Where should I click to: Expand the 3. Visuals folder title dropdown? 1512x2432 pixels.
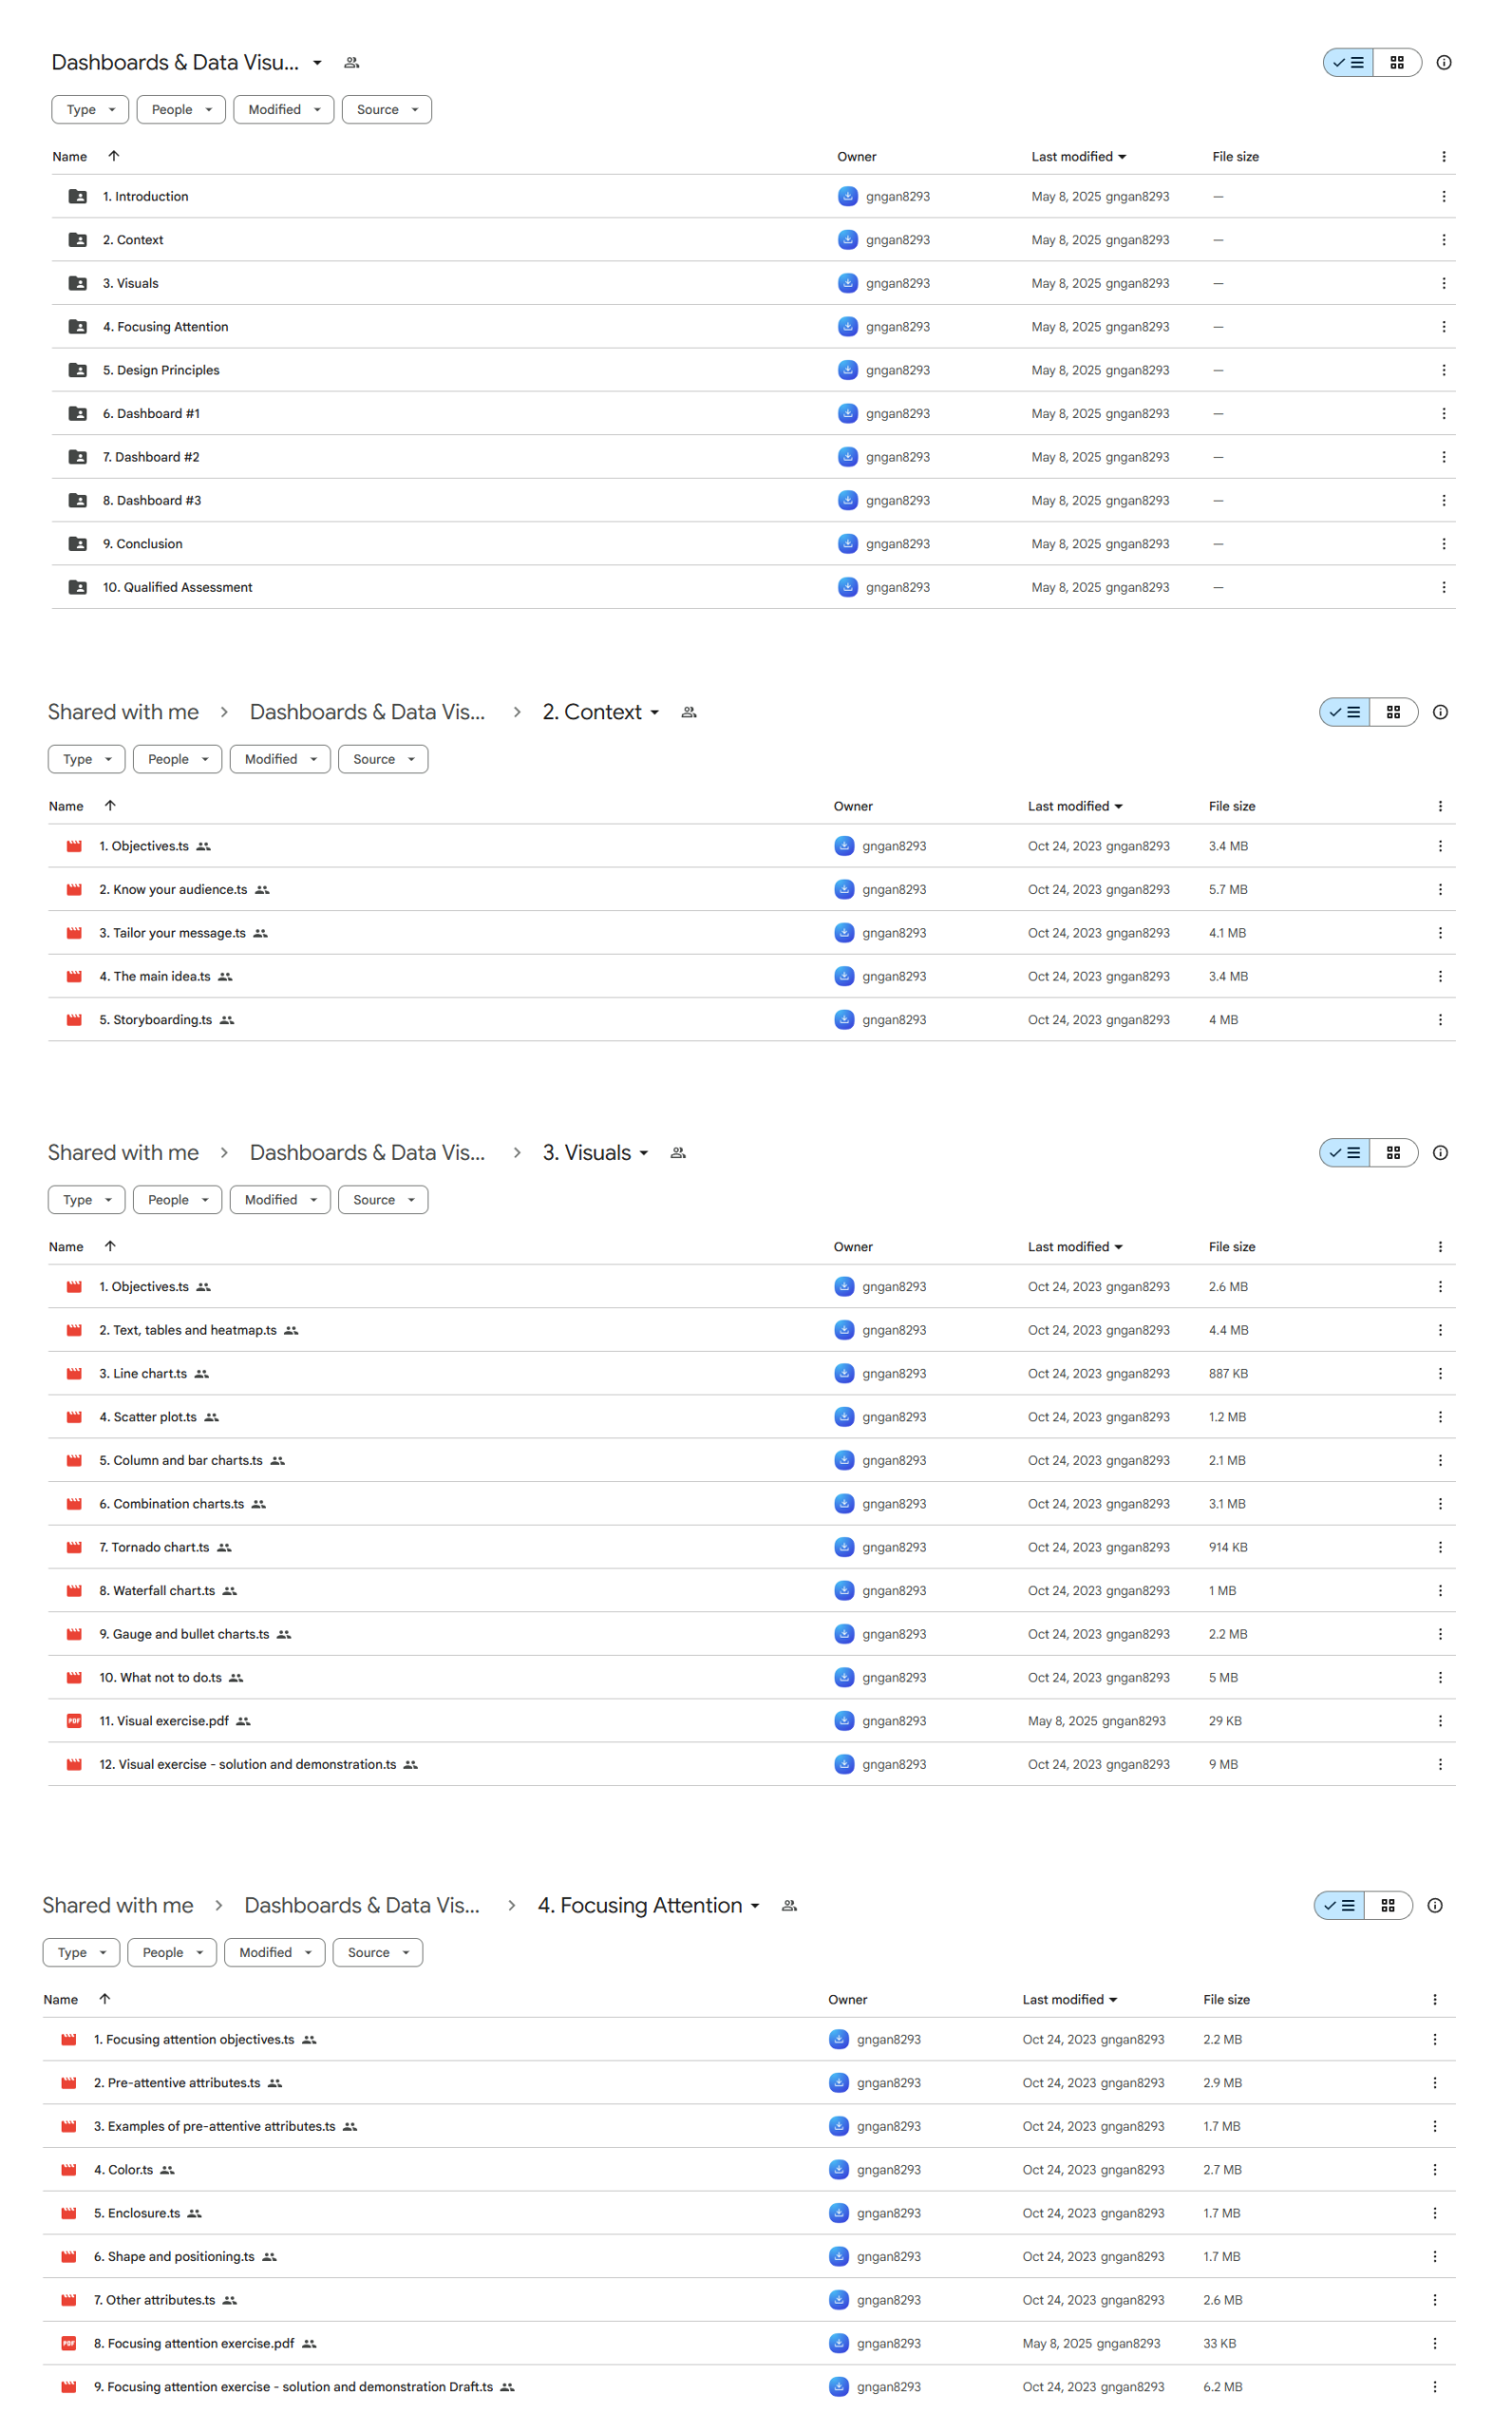click(643, 1152)
